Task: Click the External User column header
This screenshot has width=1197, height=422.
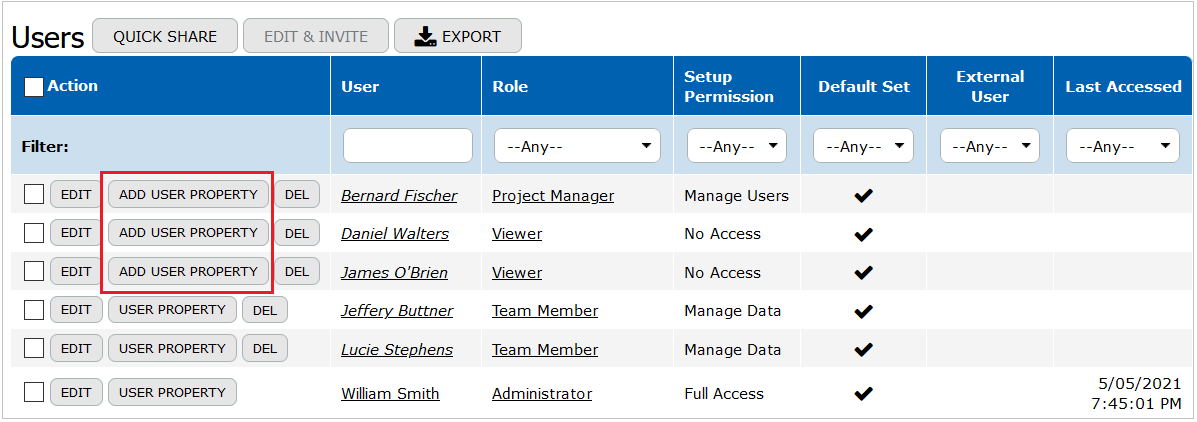Action: point(990,86)
